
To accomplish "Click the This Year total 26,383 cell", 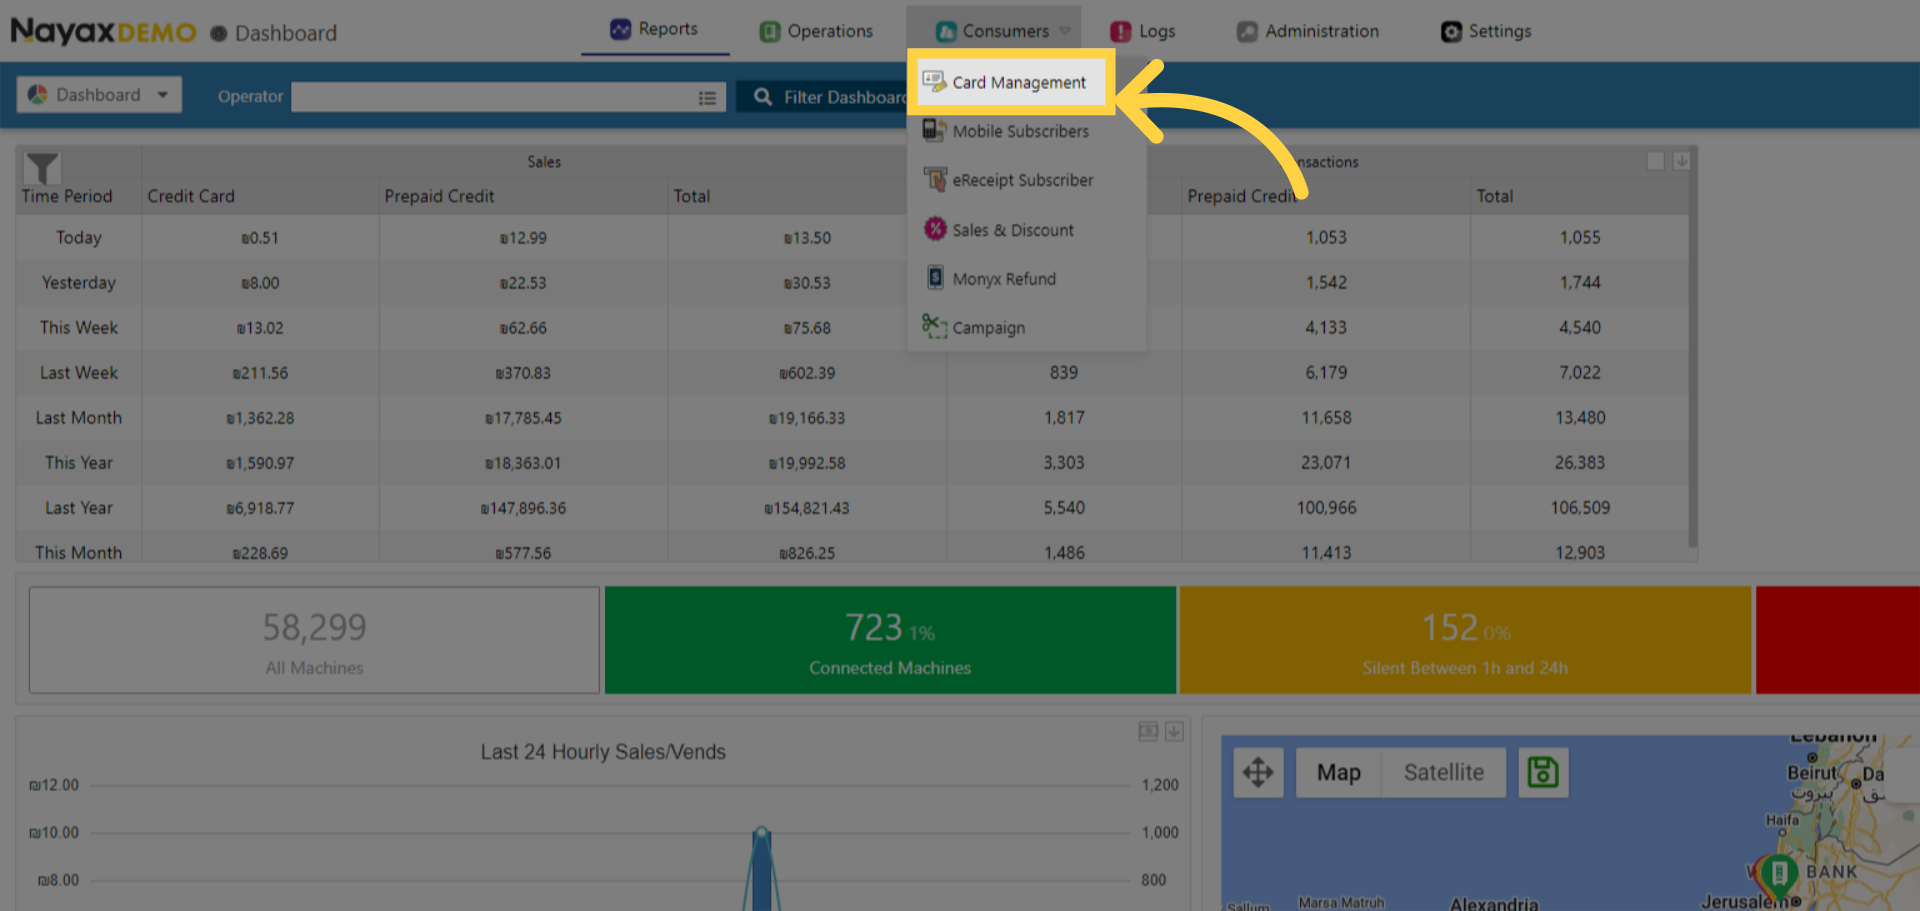I will 1580,463.
